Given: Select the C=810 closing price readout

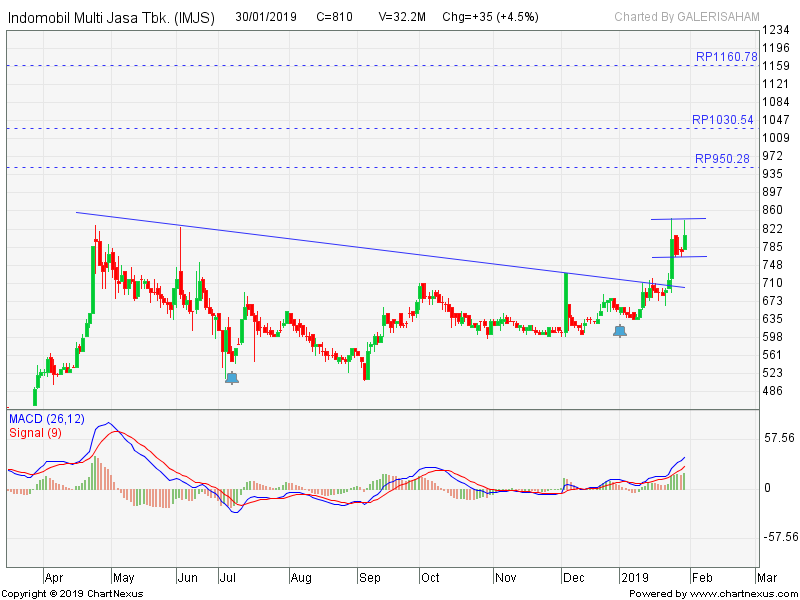Looking at the screenshot, I should 334,17.
